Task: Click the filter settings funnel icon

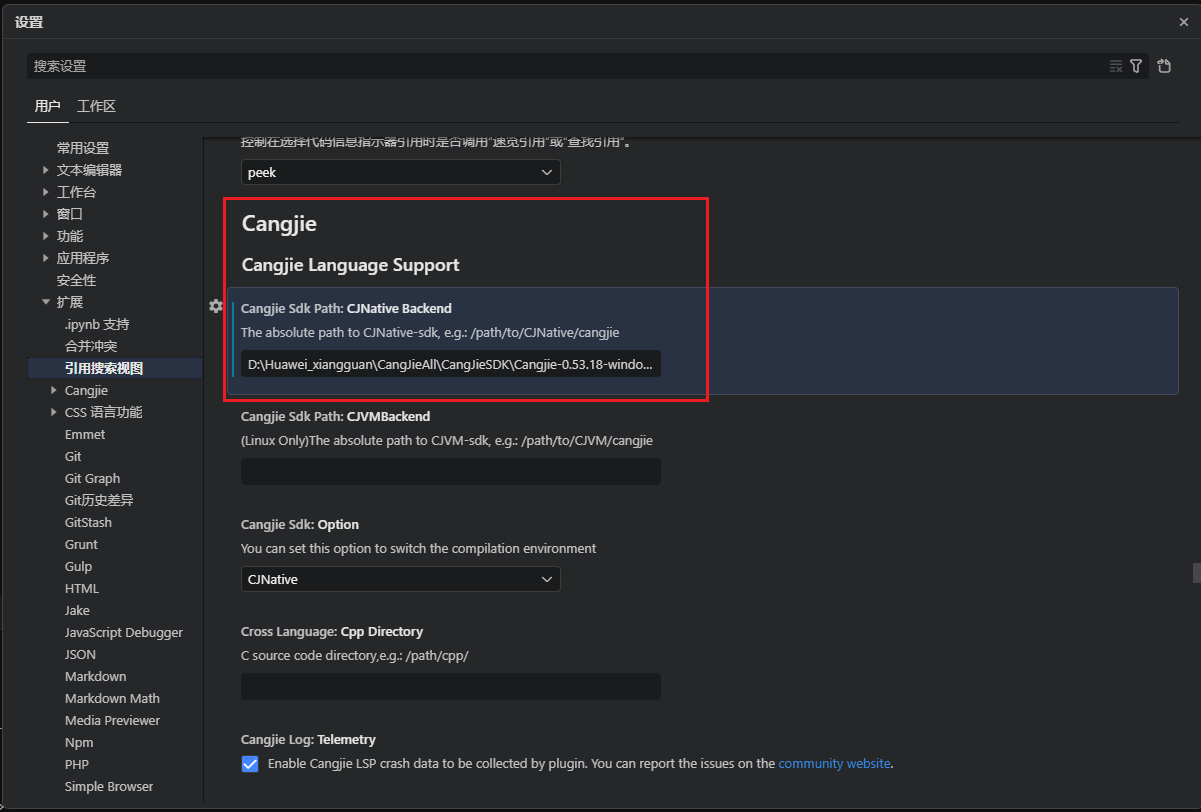Action: coord(1136,66)
